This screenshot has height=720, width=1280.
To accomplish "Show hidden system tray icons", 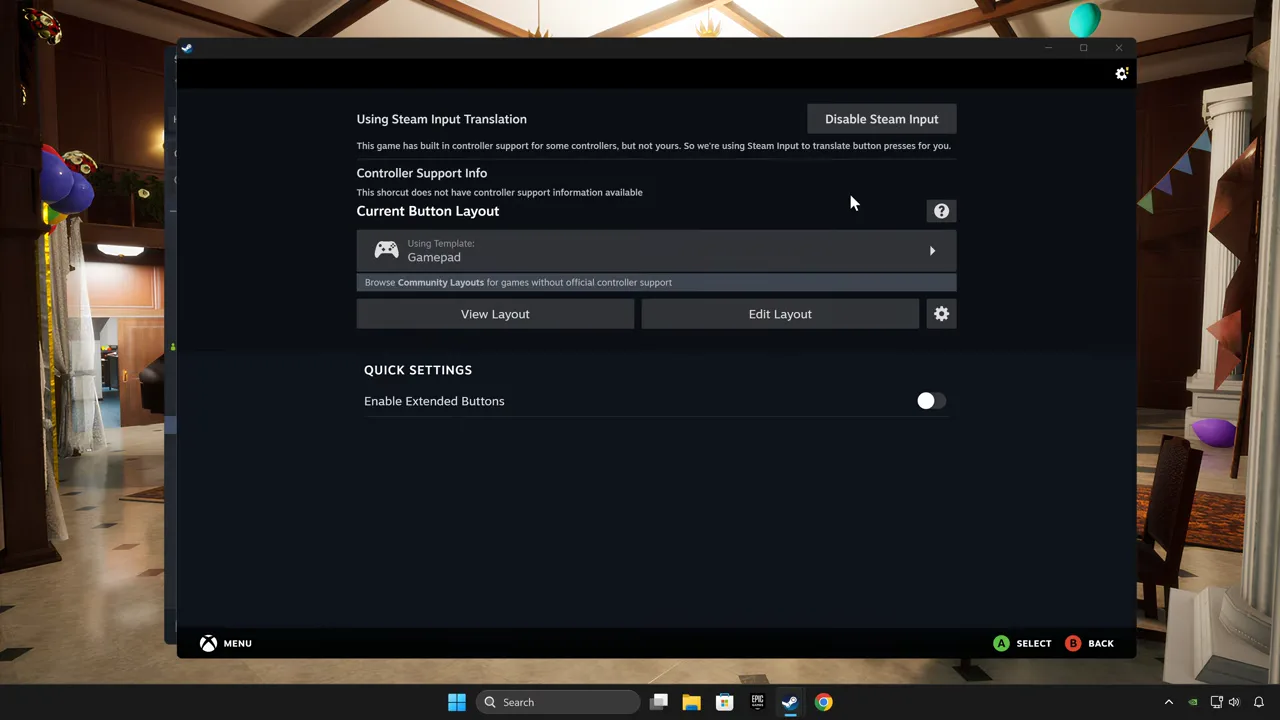I will point(1168,702).
